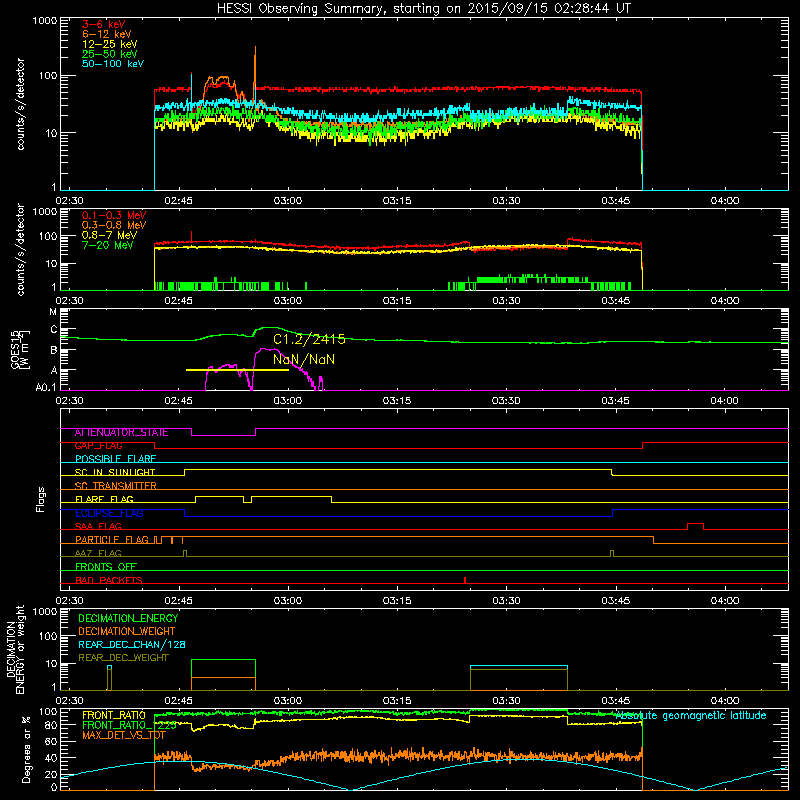Click the DECIMATION_ENERGY legend label

click(x=128, y=618)
